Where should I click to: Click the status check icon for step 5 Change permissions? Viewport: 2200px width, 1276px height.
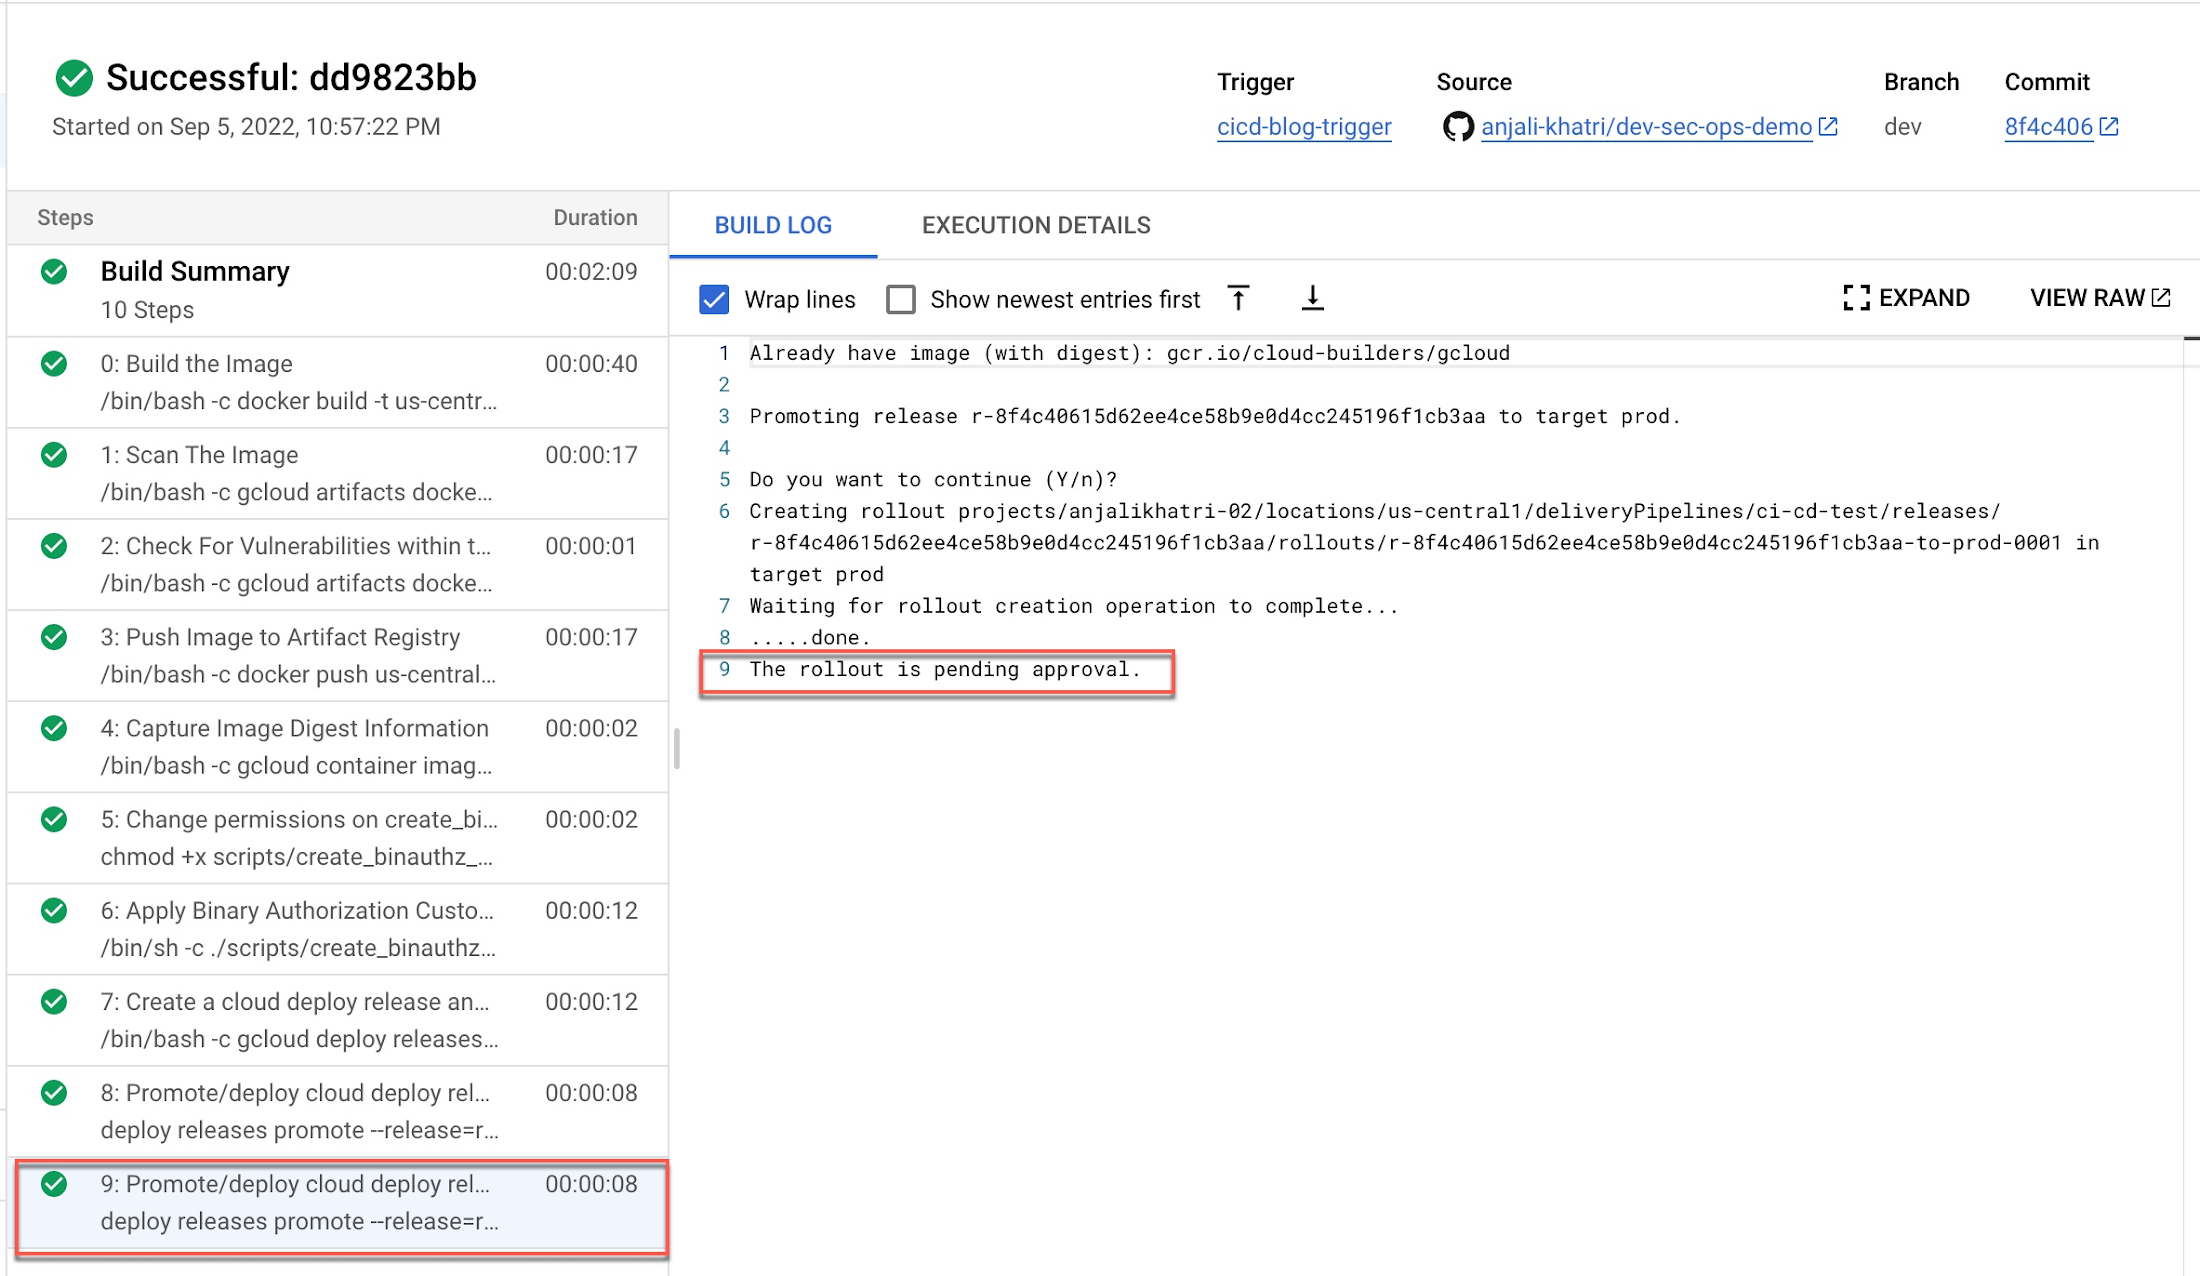tap(54, 819)
